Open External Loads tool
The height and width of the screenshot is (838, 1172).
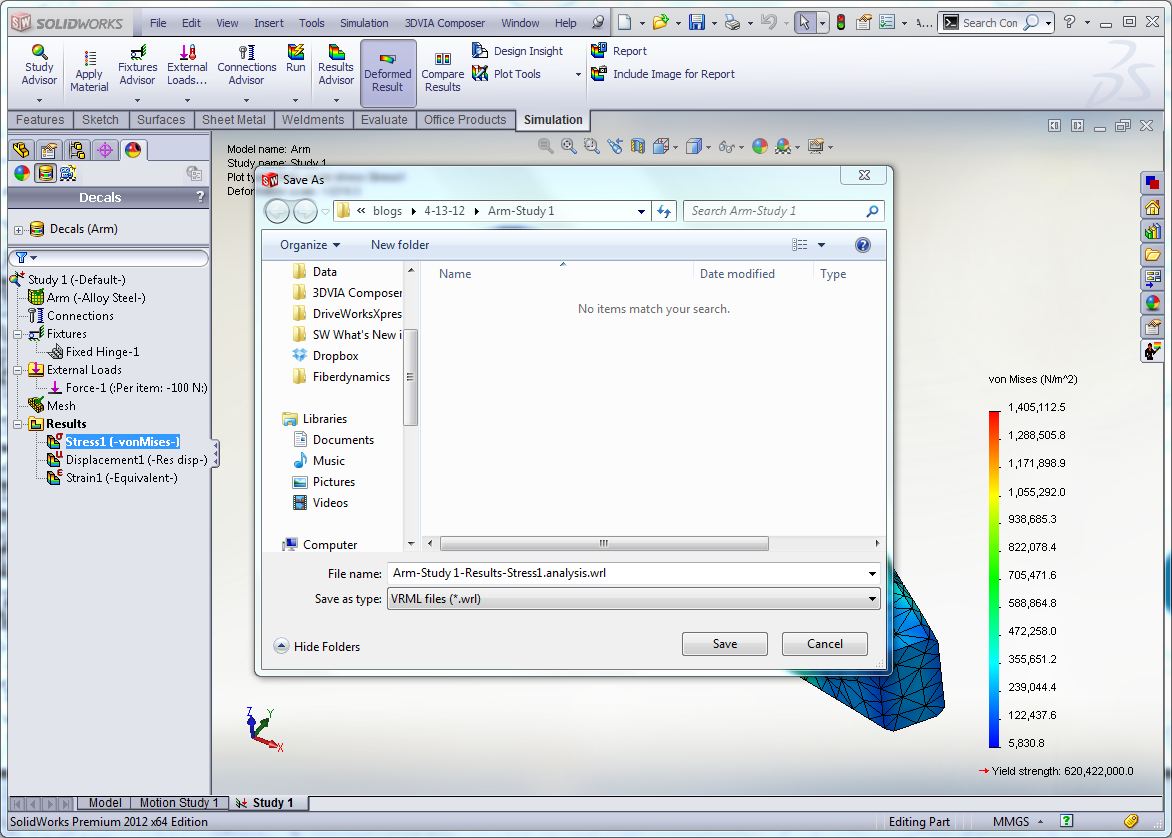tap(187, 64)
